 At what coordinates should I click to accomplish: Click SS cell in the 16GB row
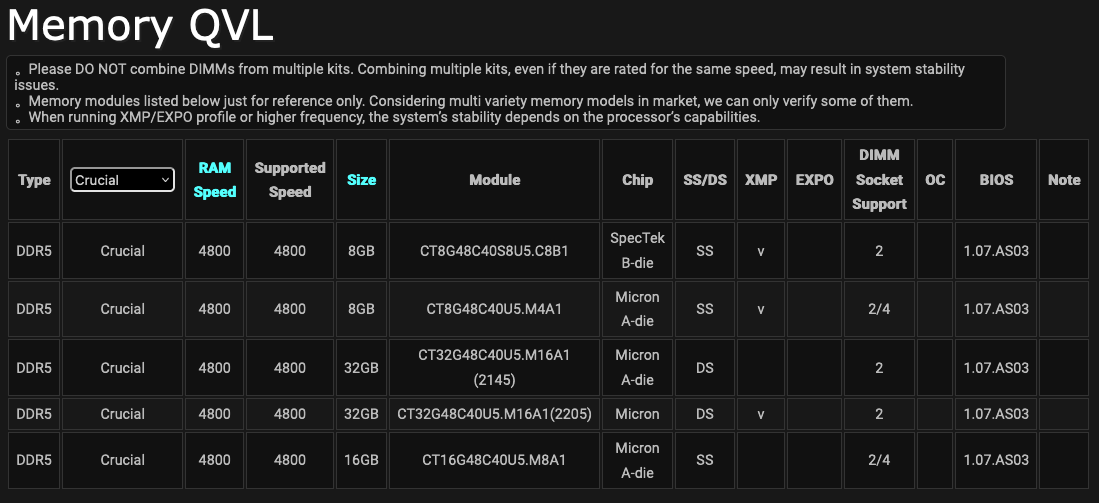click(x=705, y=460)
